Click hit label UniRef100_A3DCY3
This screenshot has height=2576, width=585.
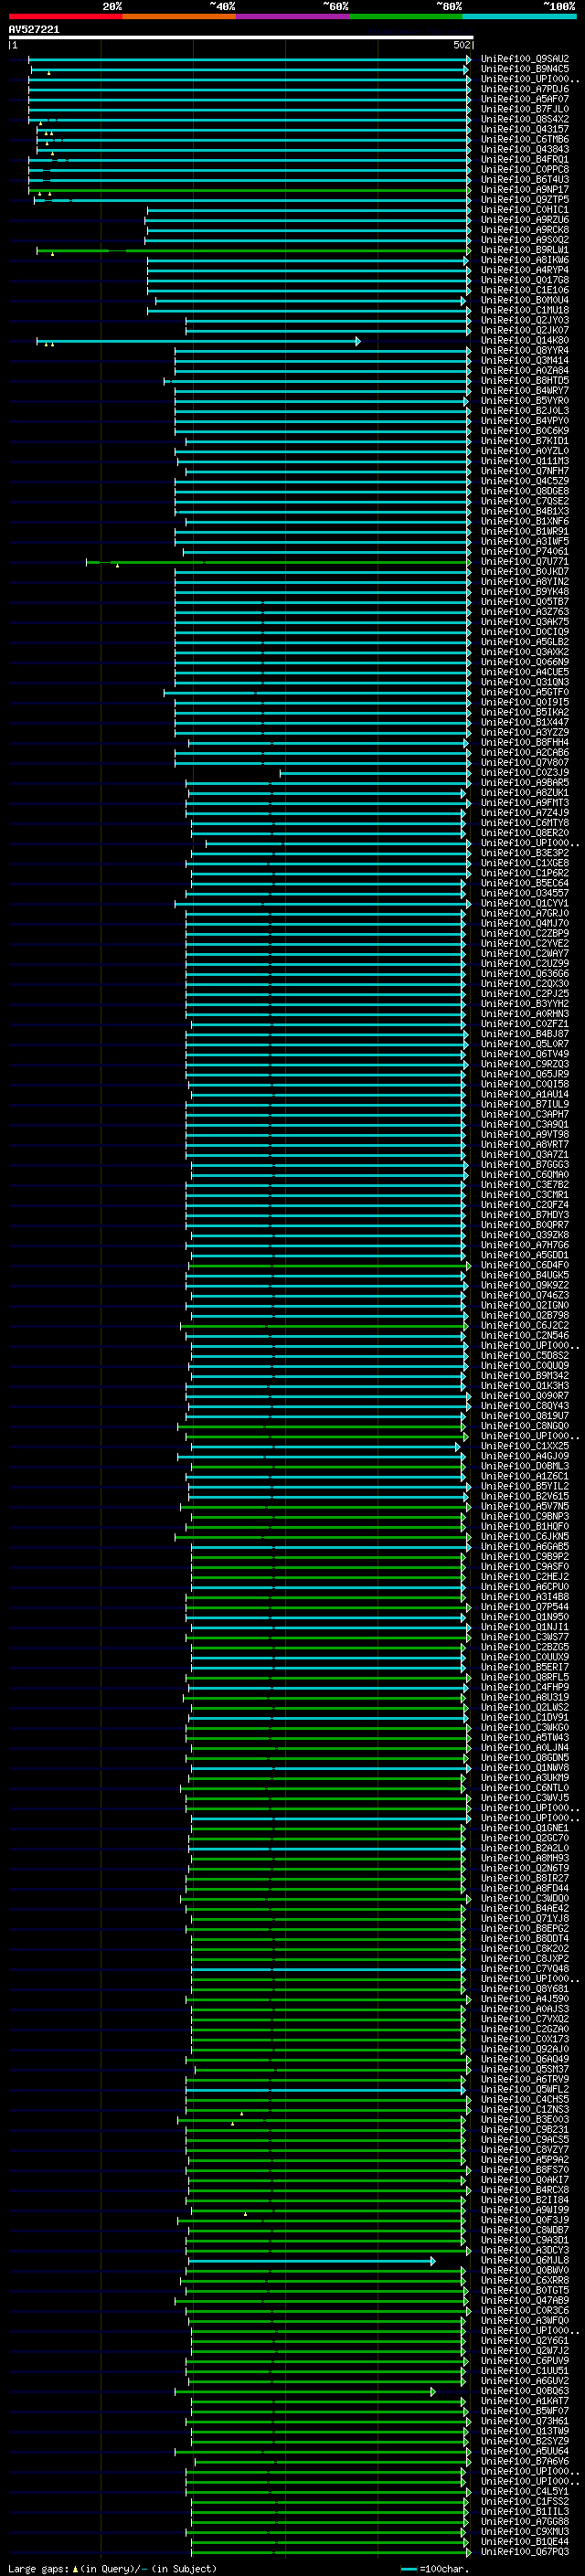coord(525,2250)
